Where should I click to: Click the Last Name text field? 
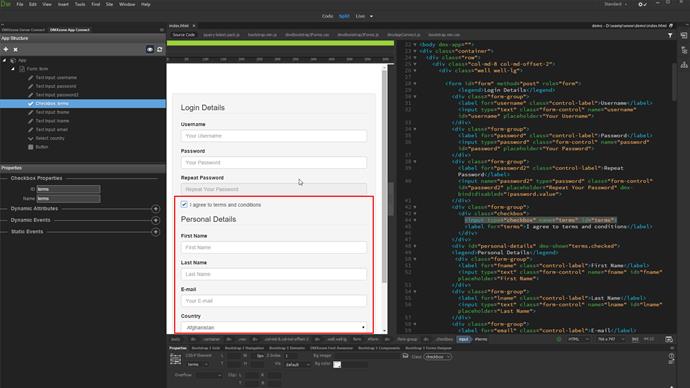274,275
